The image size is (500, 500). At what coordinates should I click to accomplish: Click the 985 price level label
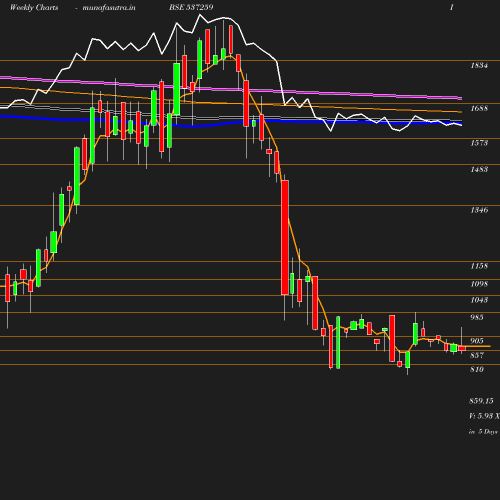477,317
